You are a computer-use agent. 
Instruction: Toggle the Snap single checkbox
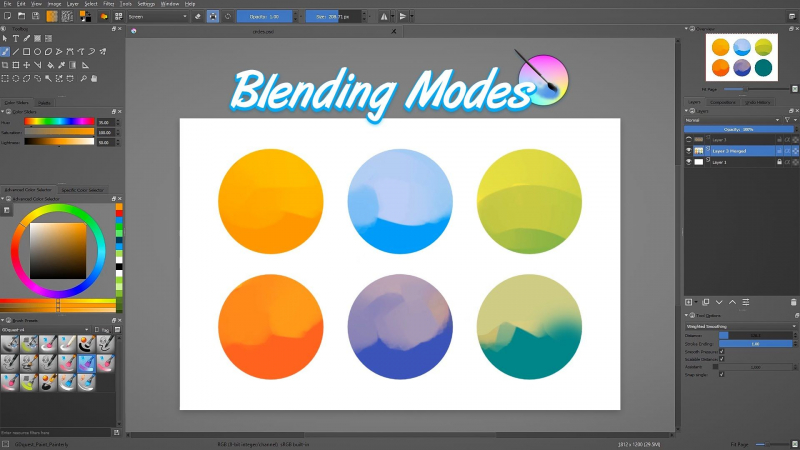click(721, 374)
